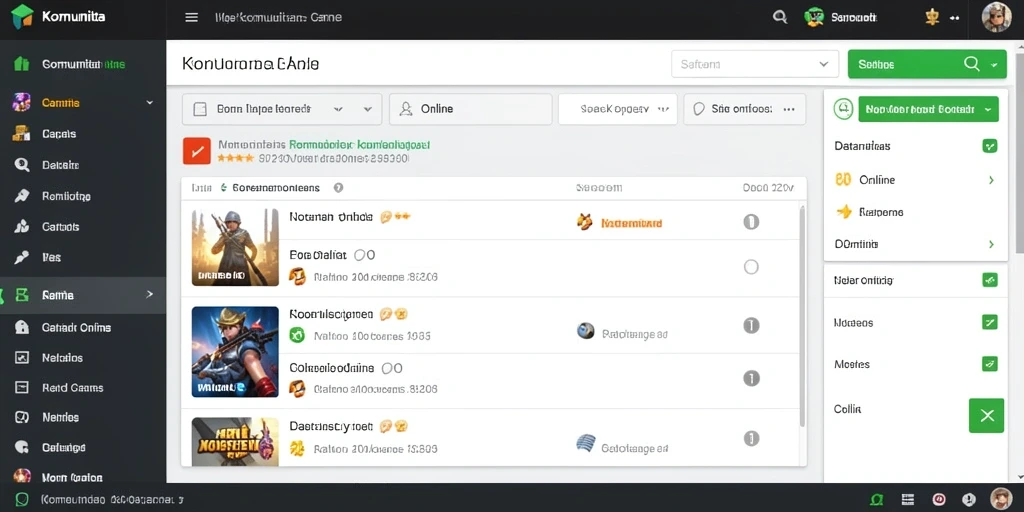
Task: Click the green Sodbos search button
Action: (x=927, y=64)
